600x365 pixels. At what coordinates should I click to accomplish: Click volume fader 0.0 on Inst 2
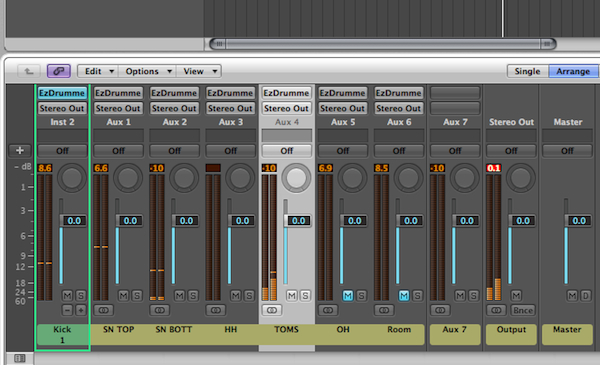click(72, 221)
